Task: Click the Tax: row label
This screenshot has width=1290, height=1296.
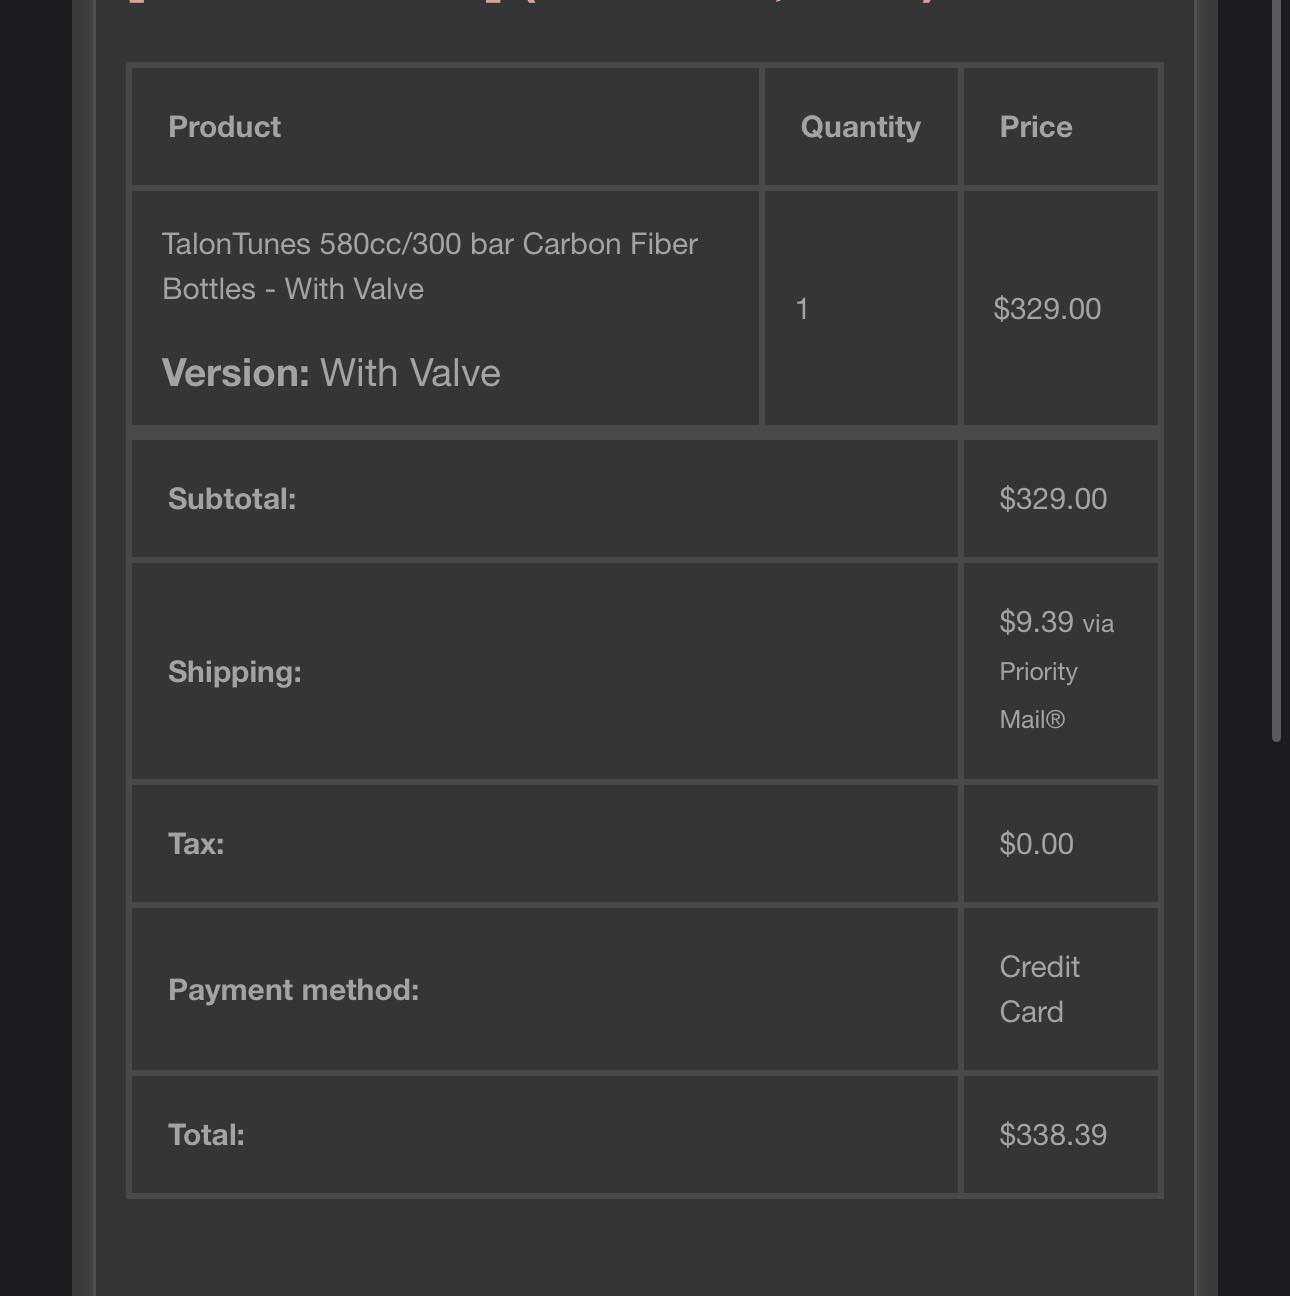Action: 196,844
